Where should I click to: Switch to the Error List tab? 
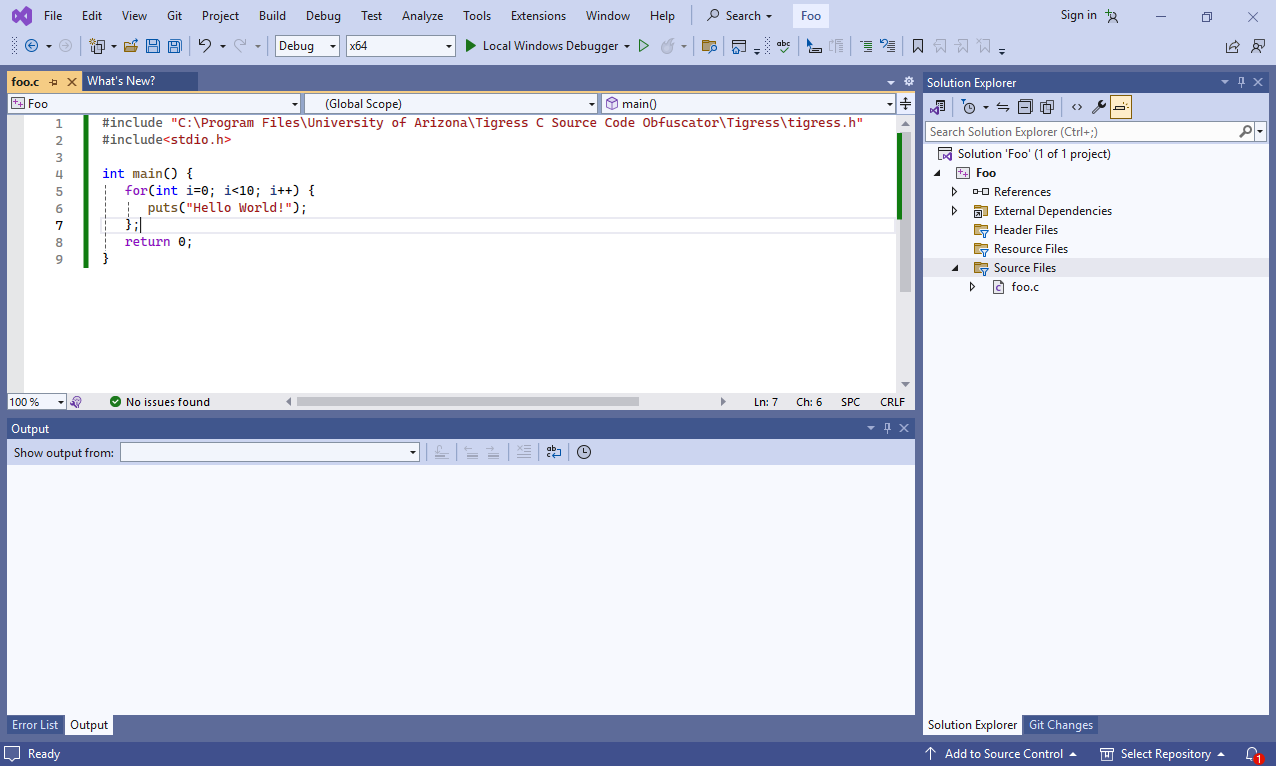click(x=35, y=725)
